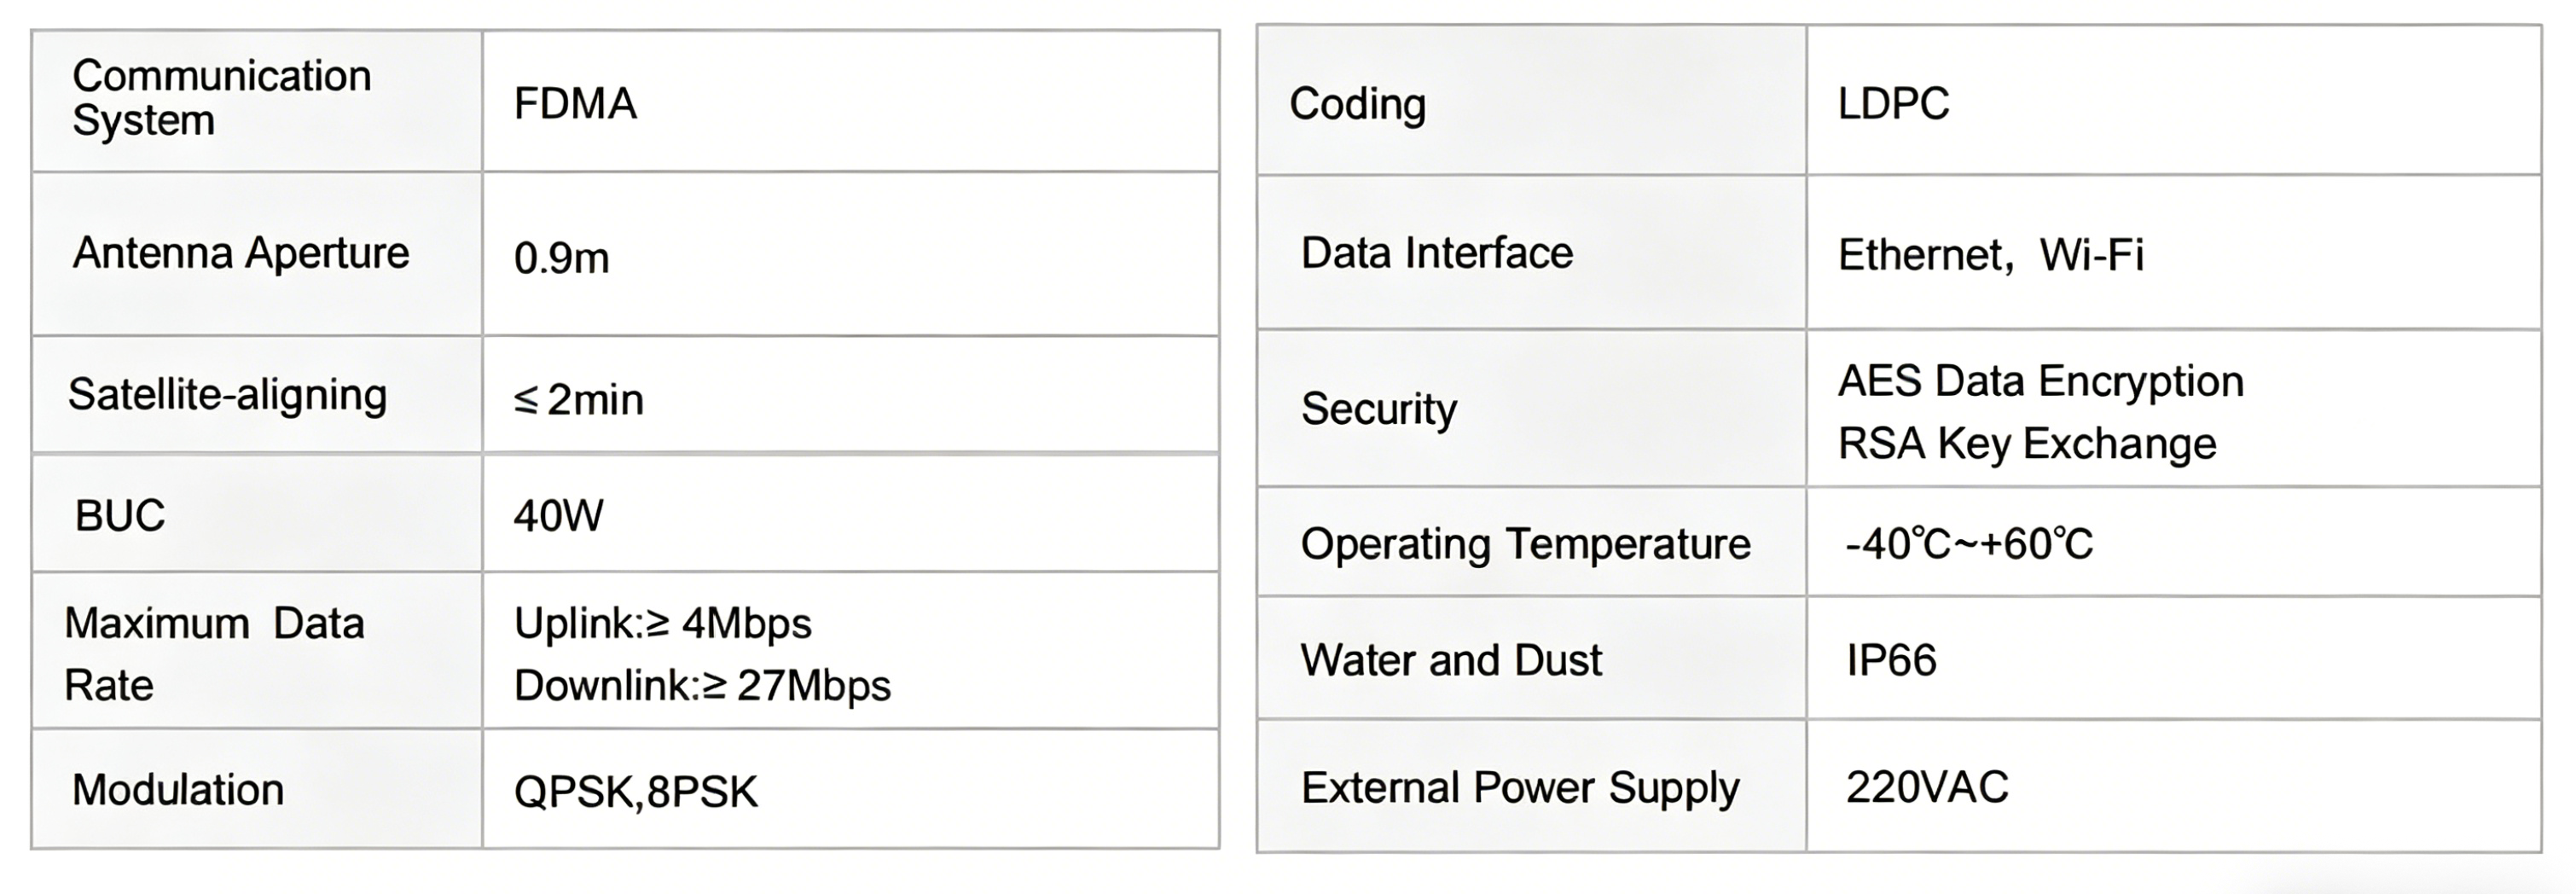The width and height of the screenshot is (2576, 894).
Task: Select the IP66 rating value
Action: 1891,660
